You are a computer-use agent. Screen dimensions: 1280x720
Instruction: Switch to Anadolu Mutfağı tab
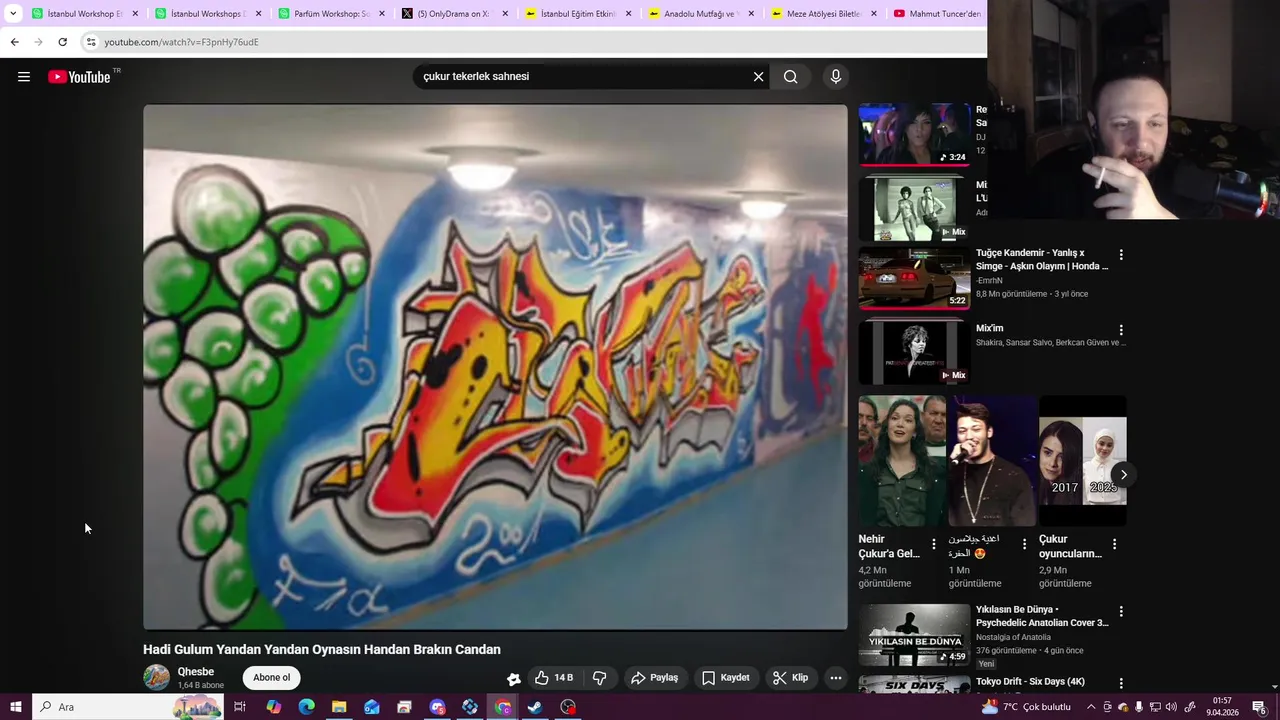coord(702,14)
